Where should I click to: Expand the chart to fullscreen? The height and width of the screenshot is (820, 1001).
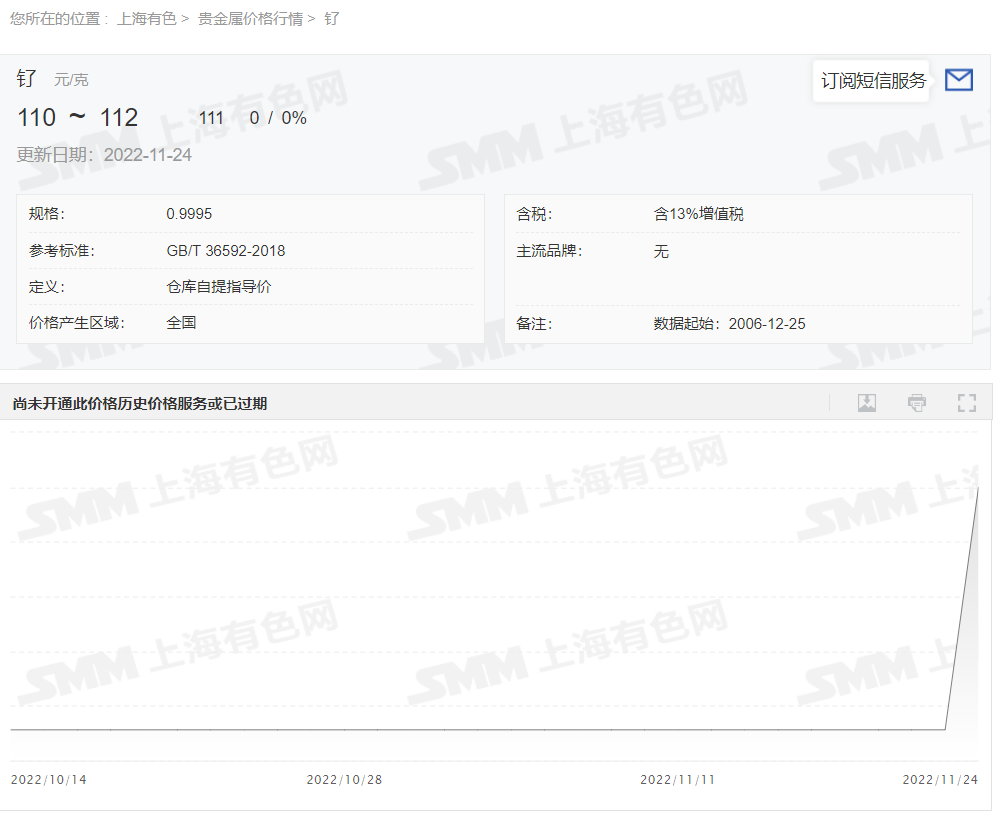(966, 403)
